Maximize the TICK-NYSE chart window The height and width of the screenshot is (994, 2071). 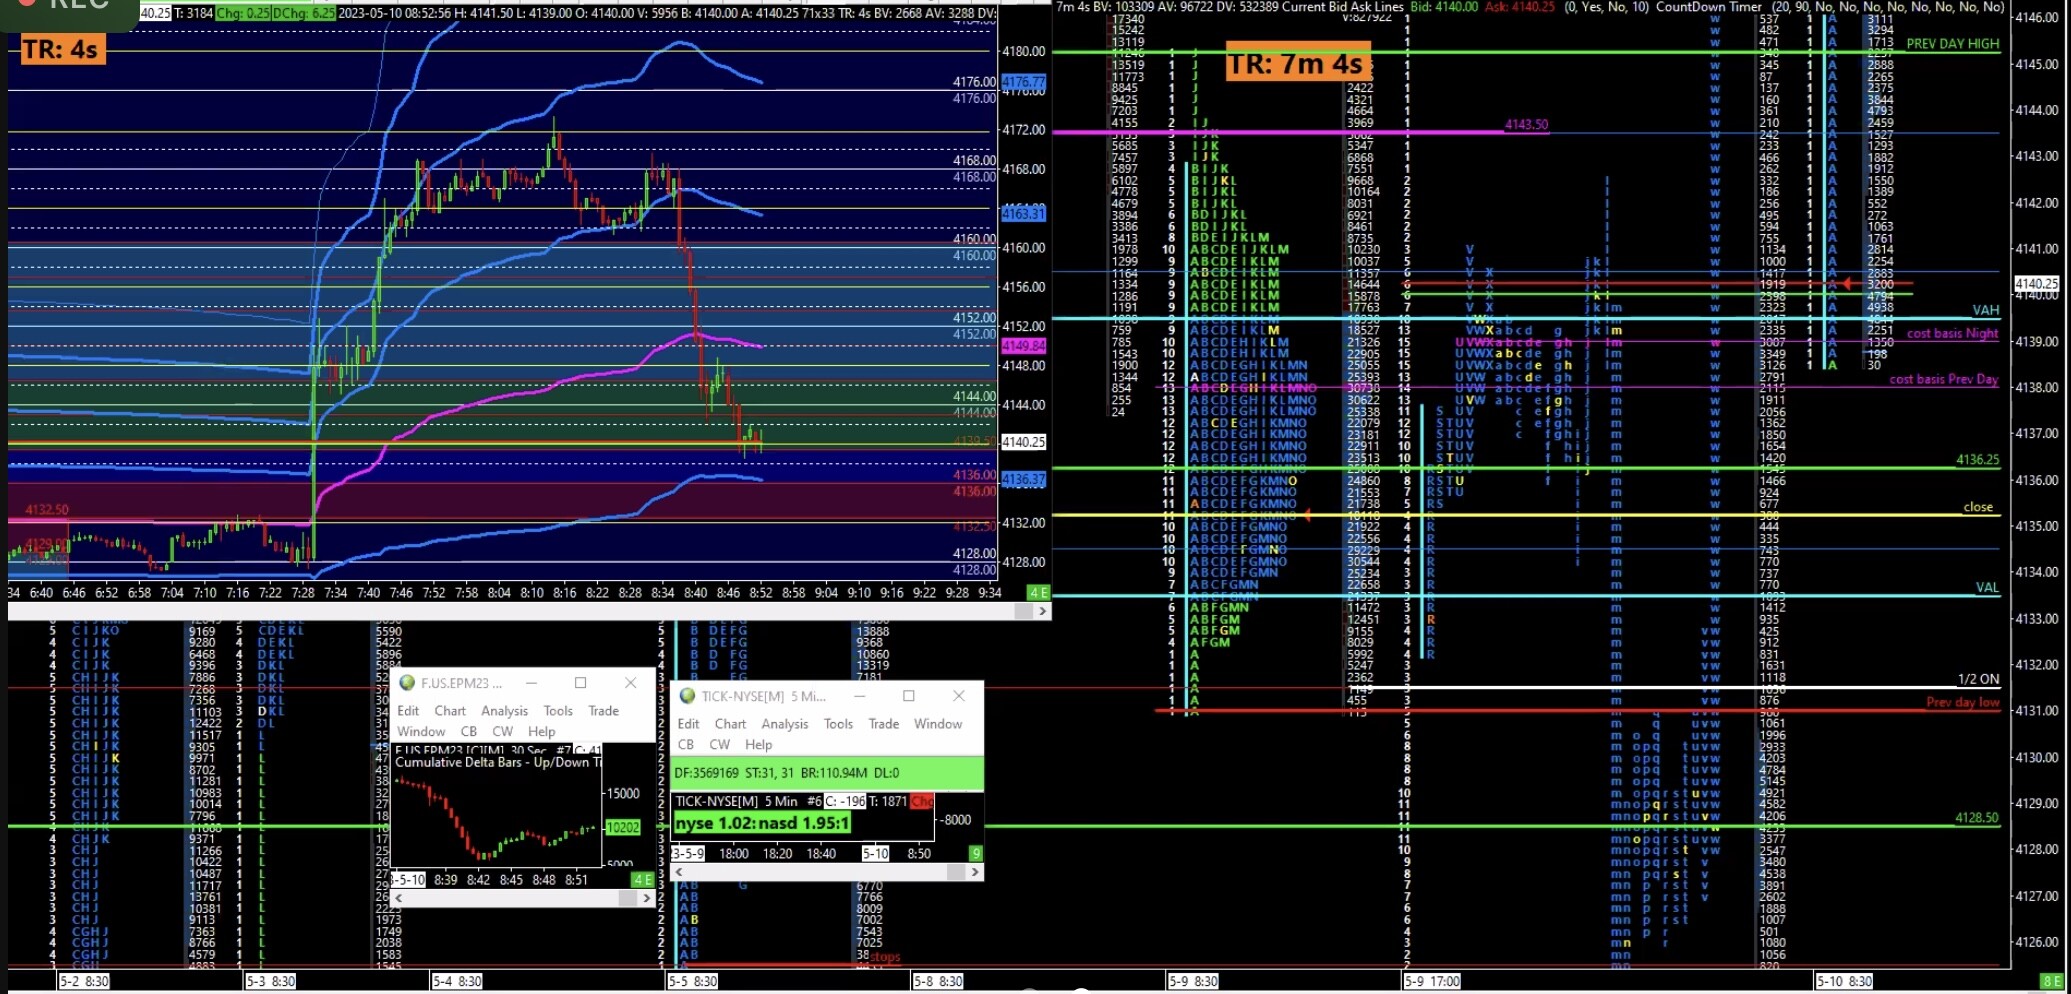click(908, 696)
